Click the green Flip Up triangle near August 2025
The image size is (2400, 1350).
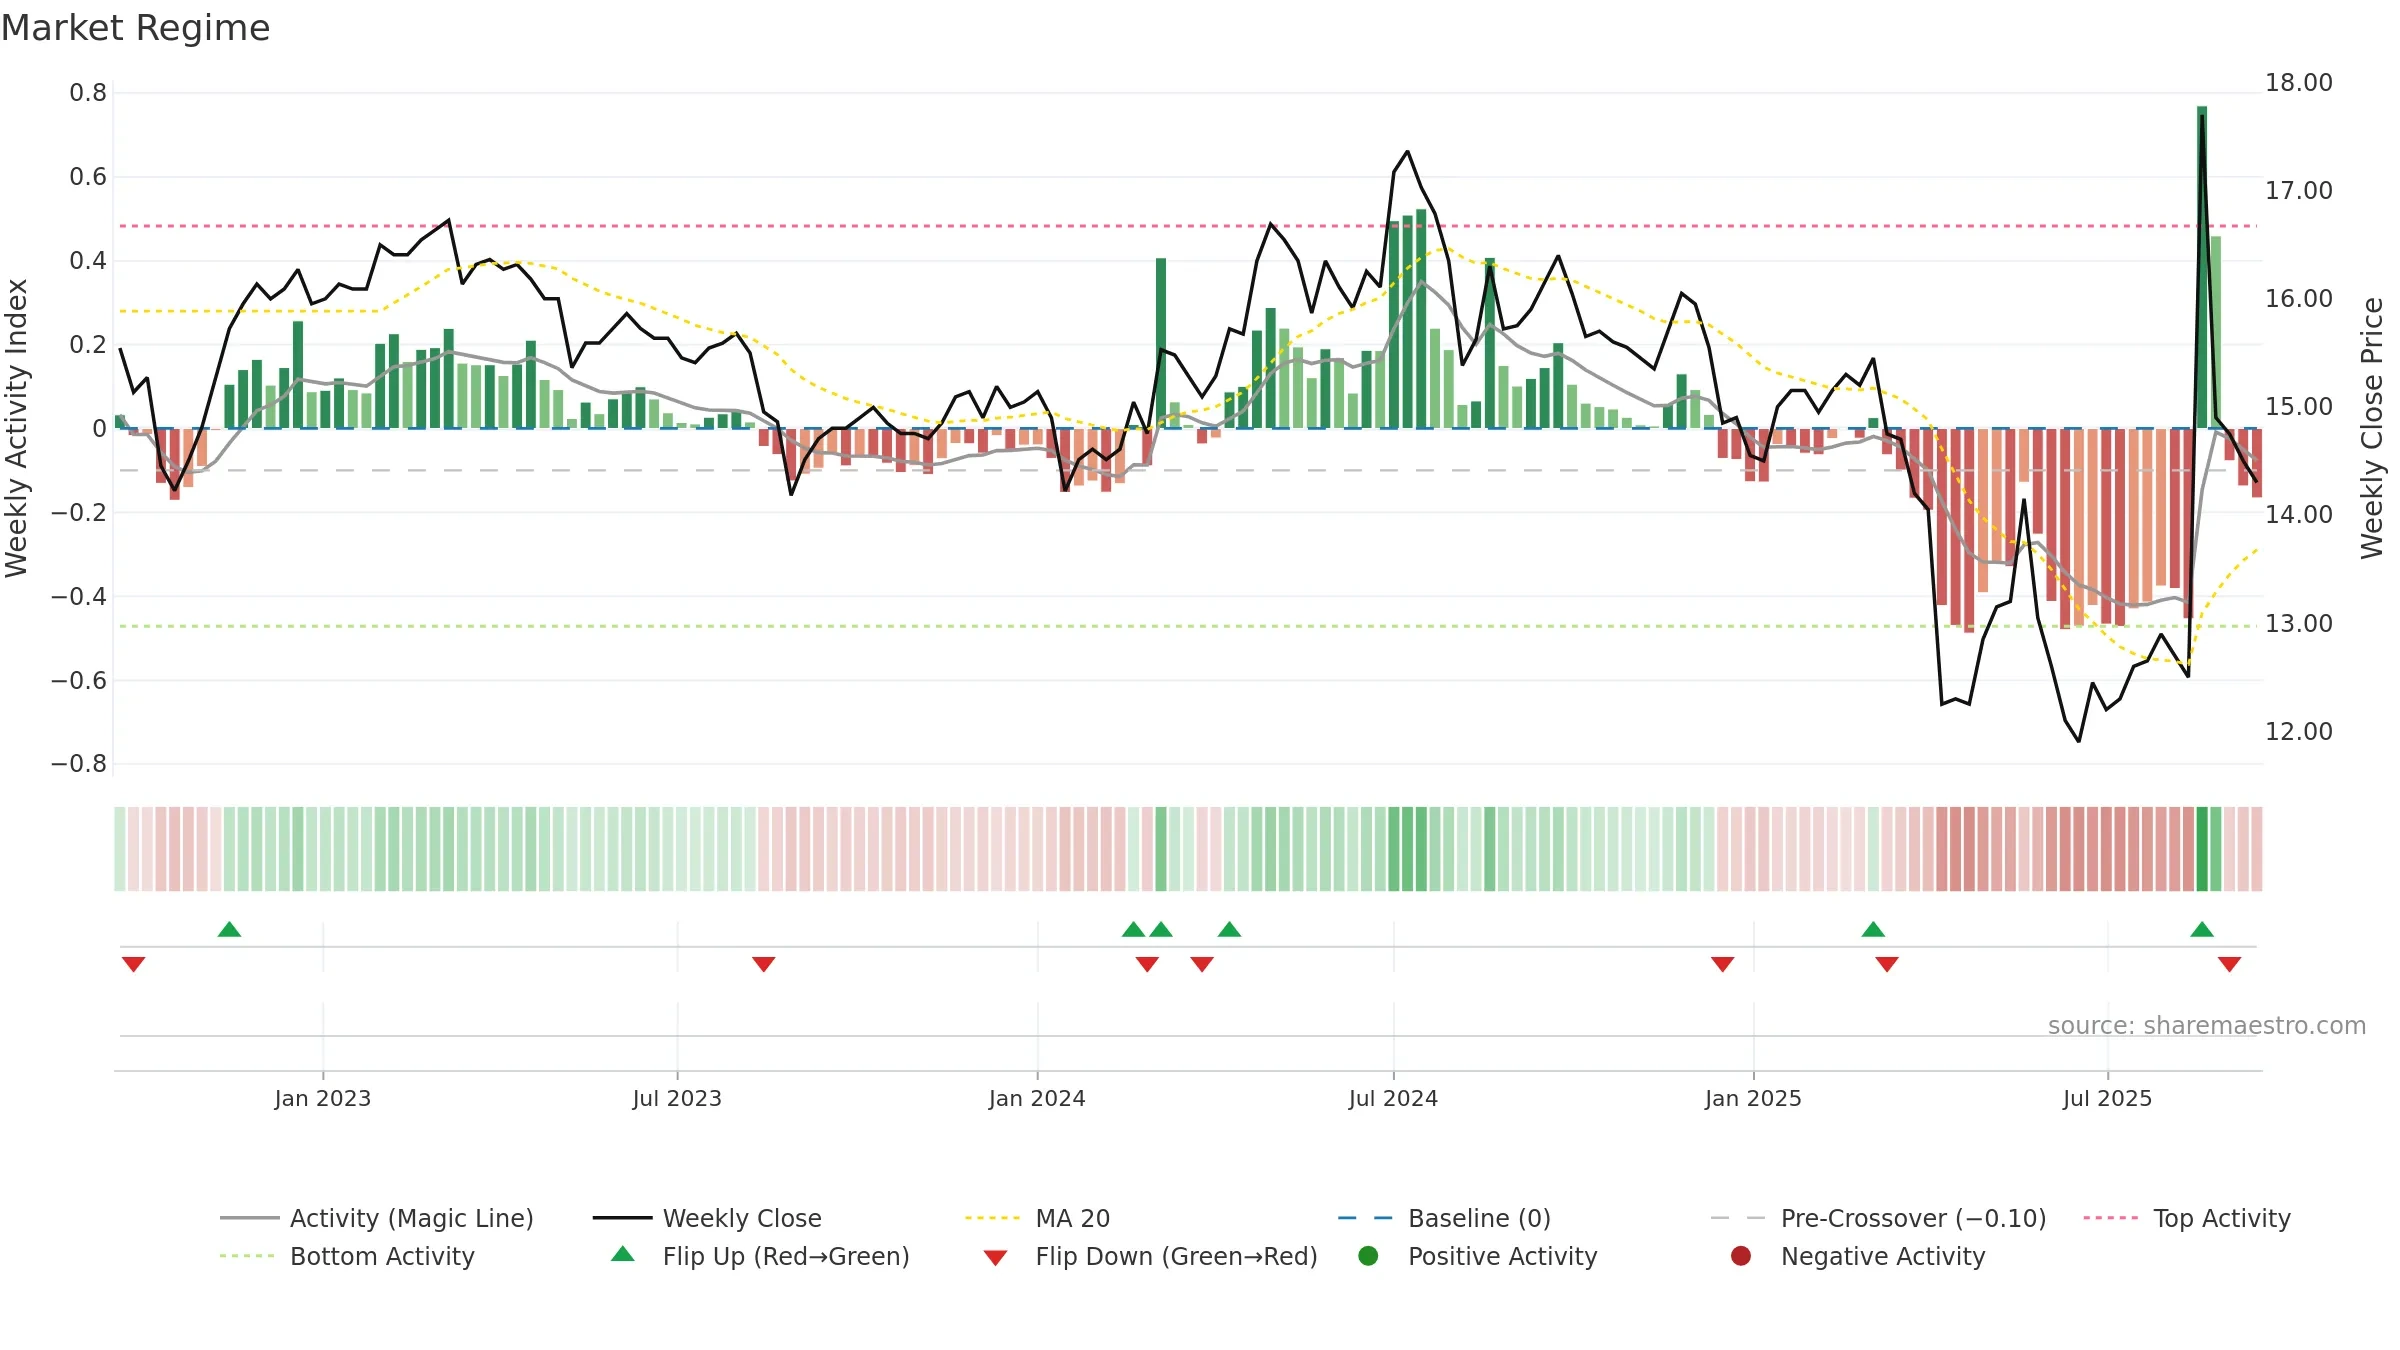pos(2202,929)
